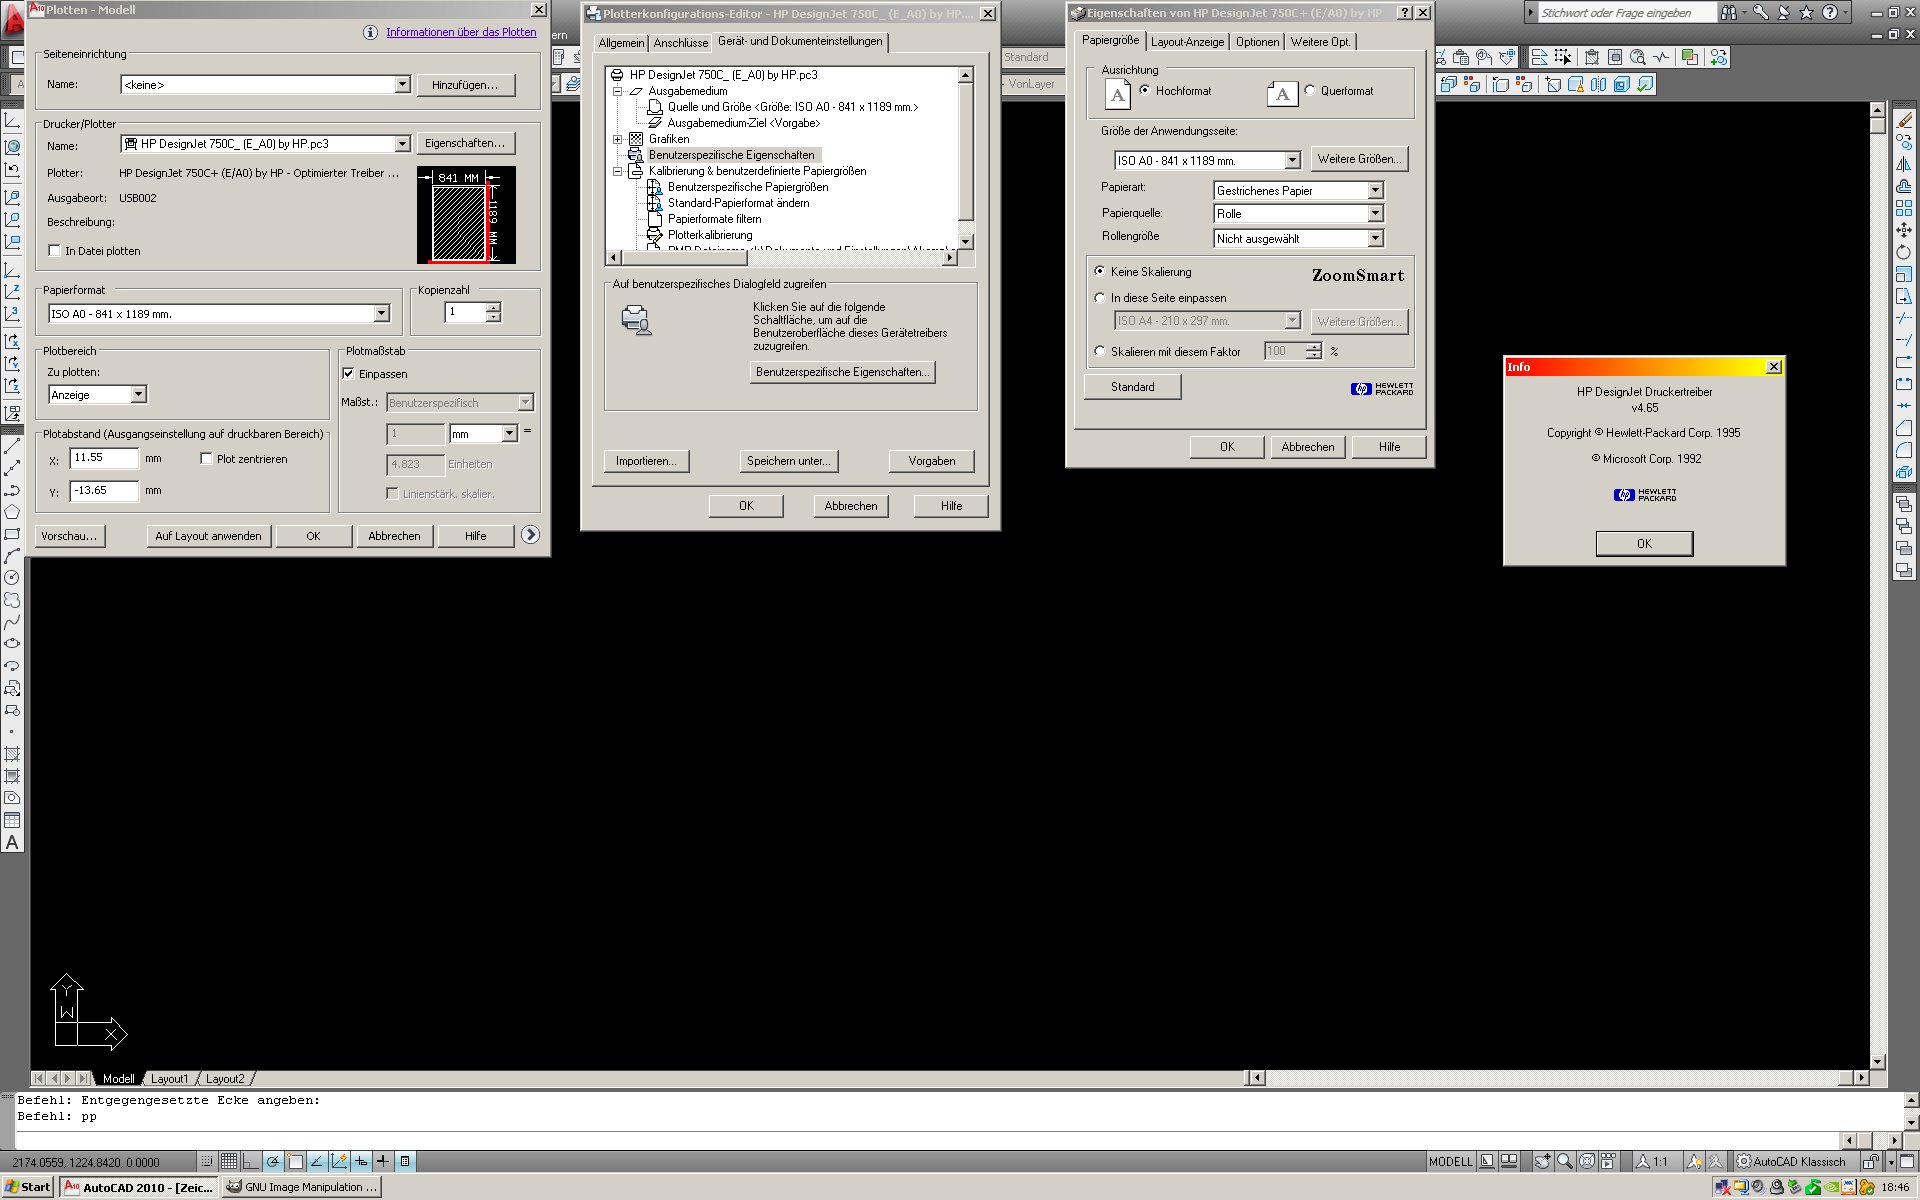Open the Papierformat dropdown in Plotten

click(381, 314)
